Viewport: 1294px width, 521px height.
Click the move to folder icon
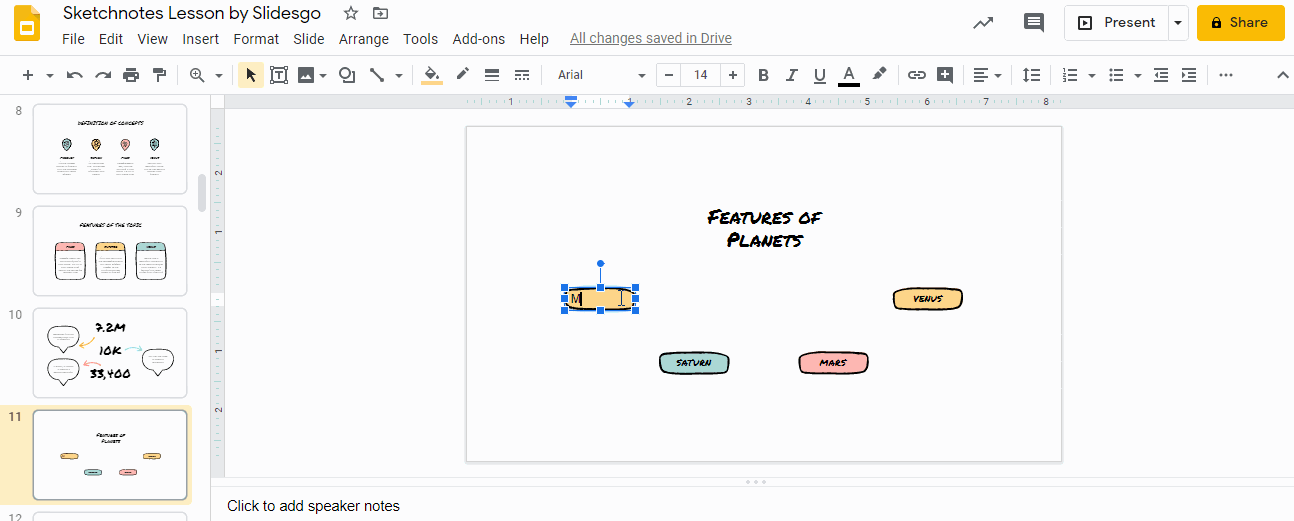coord(380,13)
